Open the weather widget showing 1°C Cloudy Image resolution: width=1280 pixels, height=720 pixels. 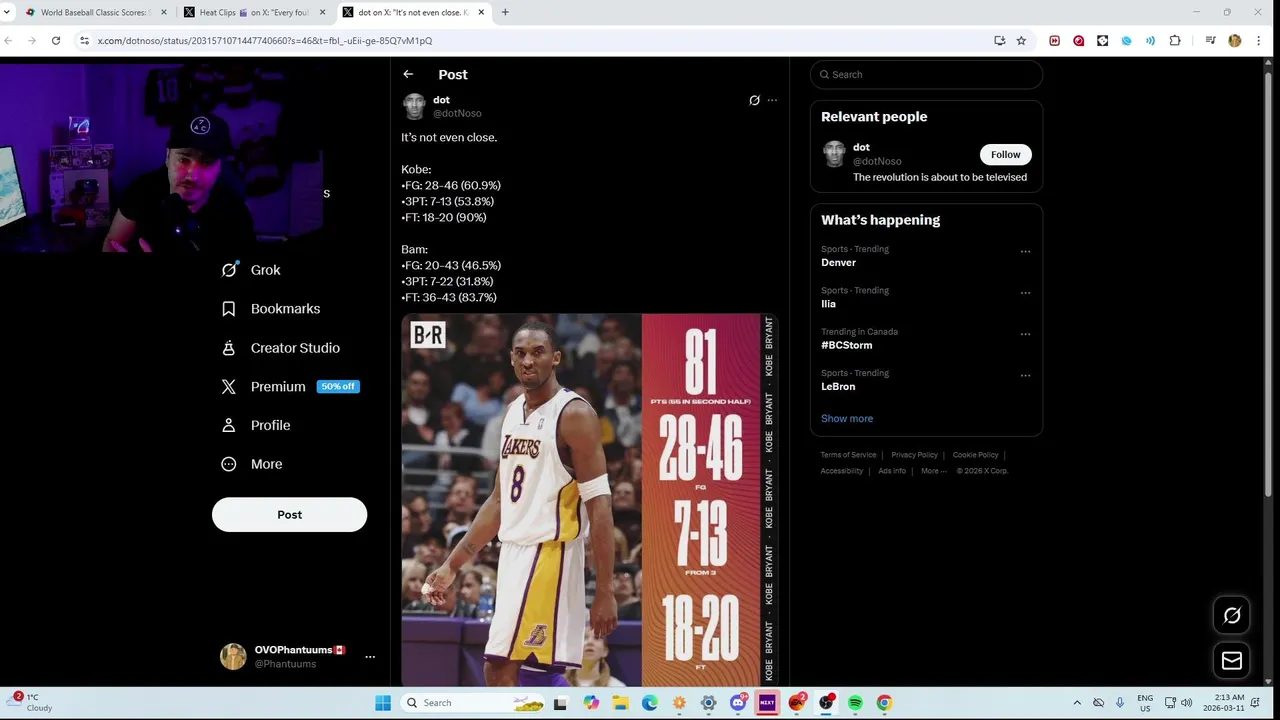pyautogui.click(x=30, y=703)
